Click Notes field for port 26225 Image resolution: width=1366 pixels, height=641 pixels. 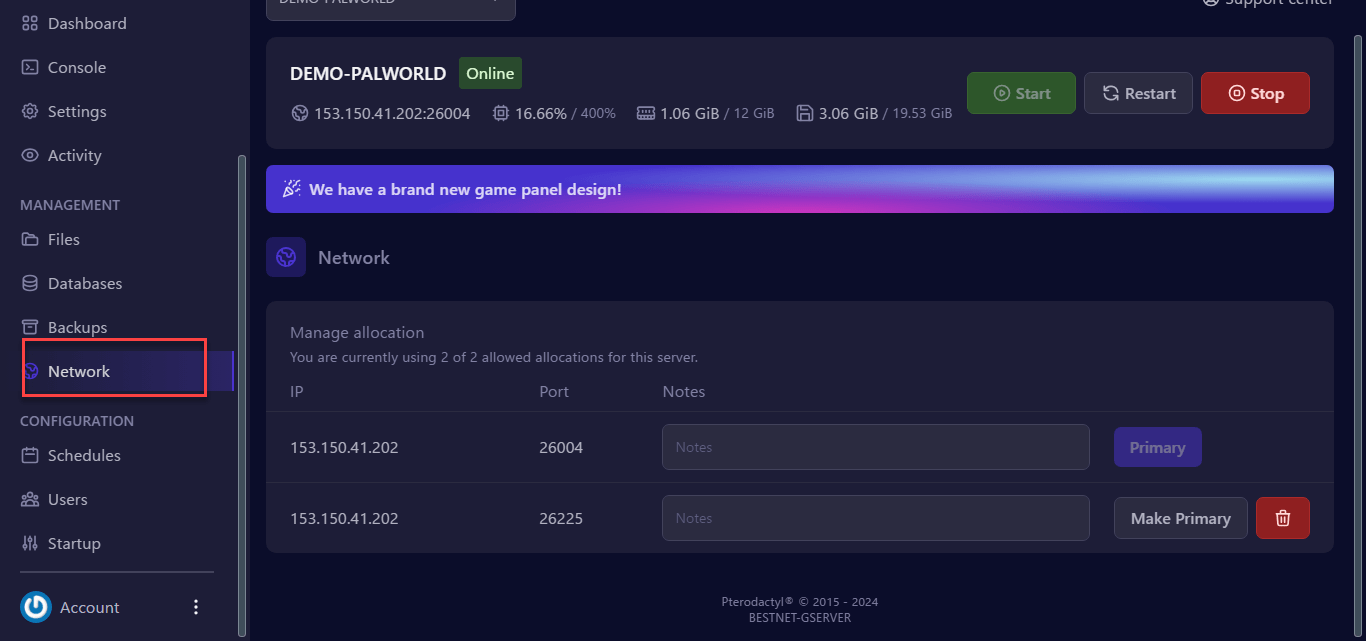(876, 518)
